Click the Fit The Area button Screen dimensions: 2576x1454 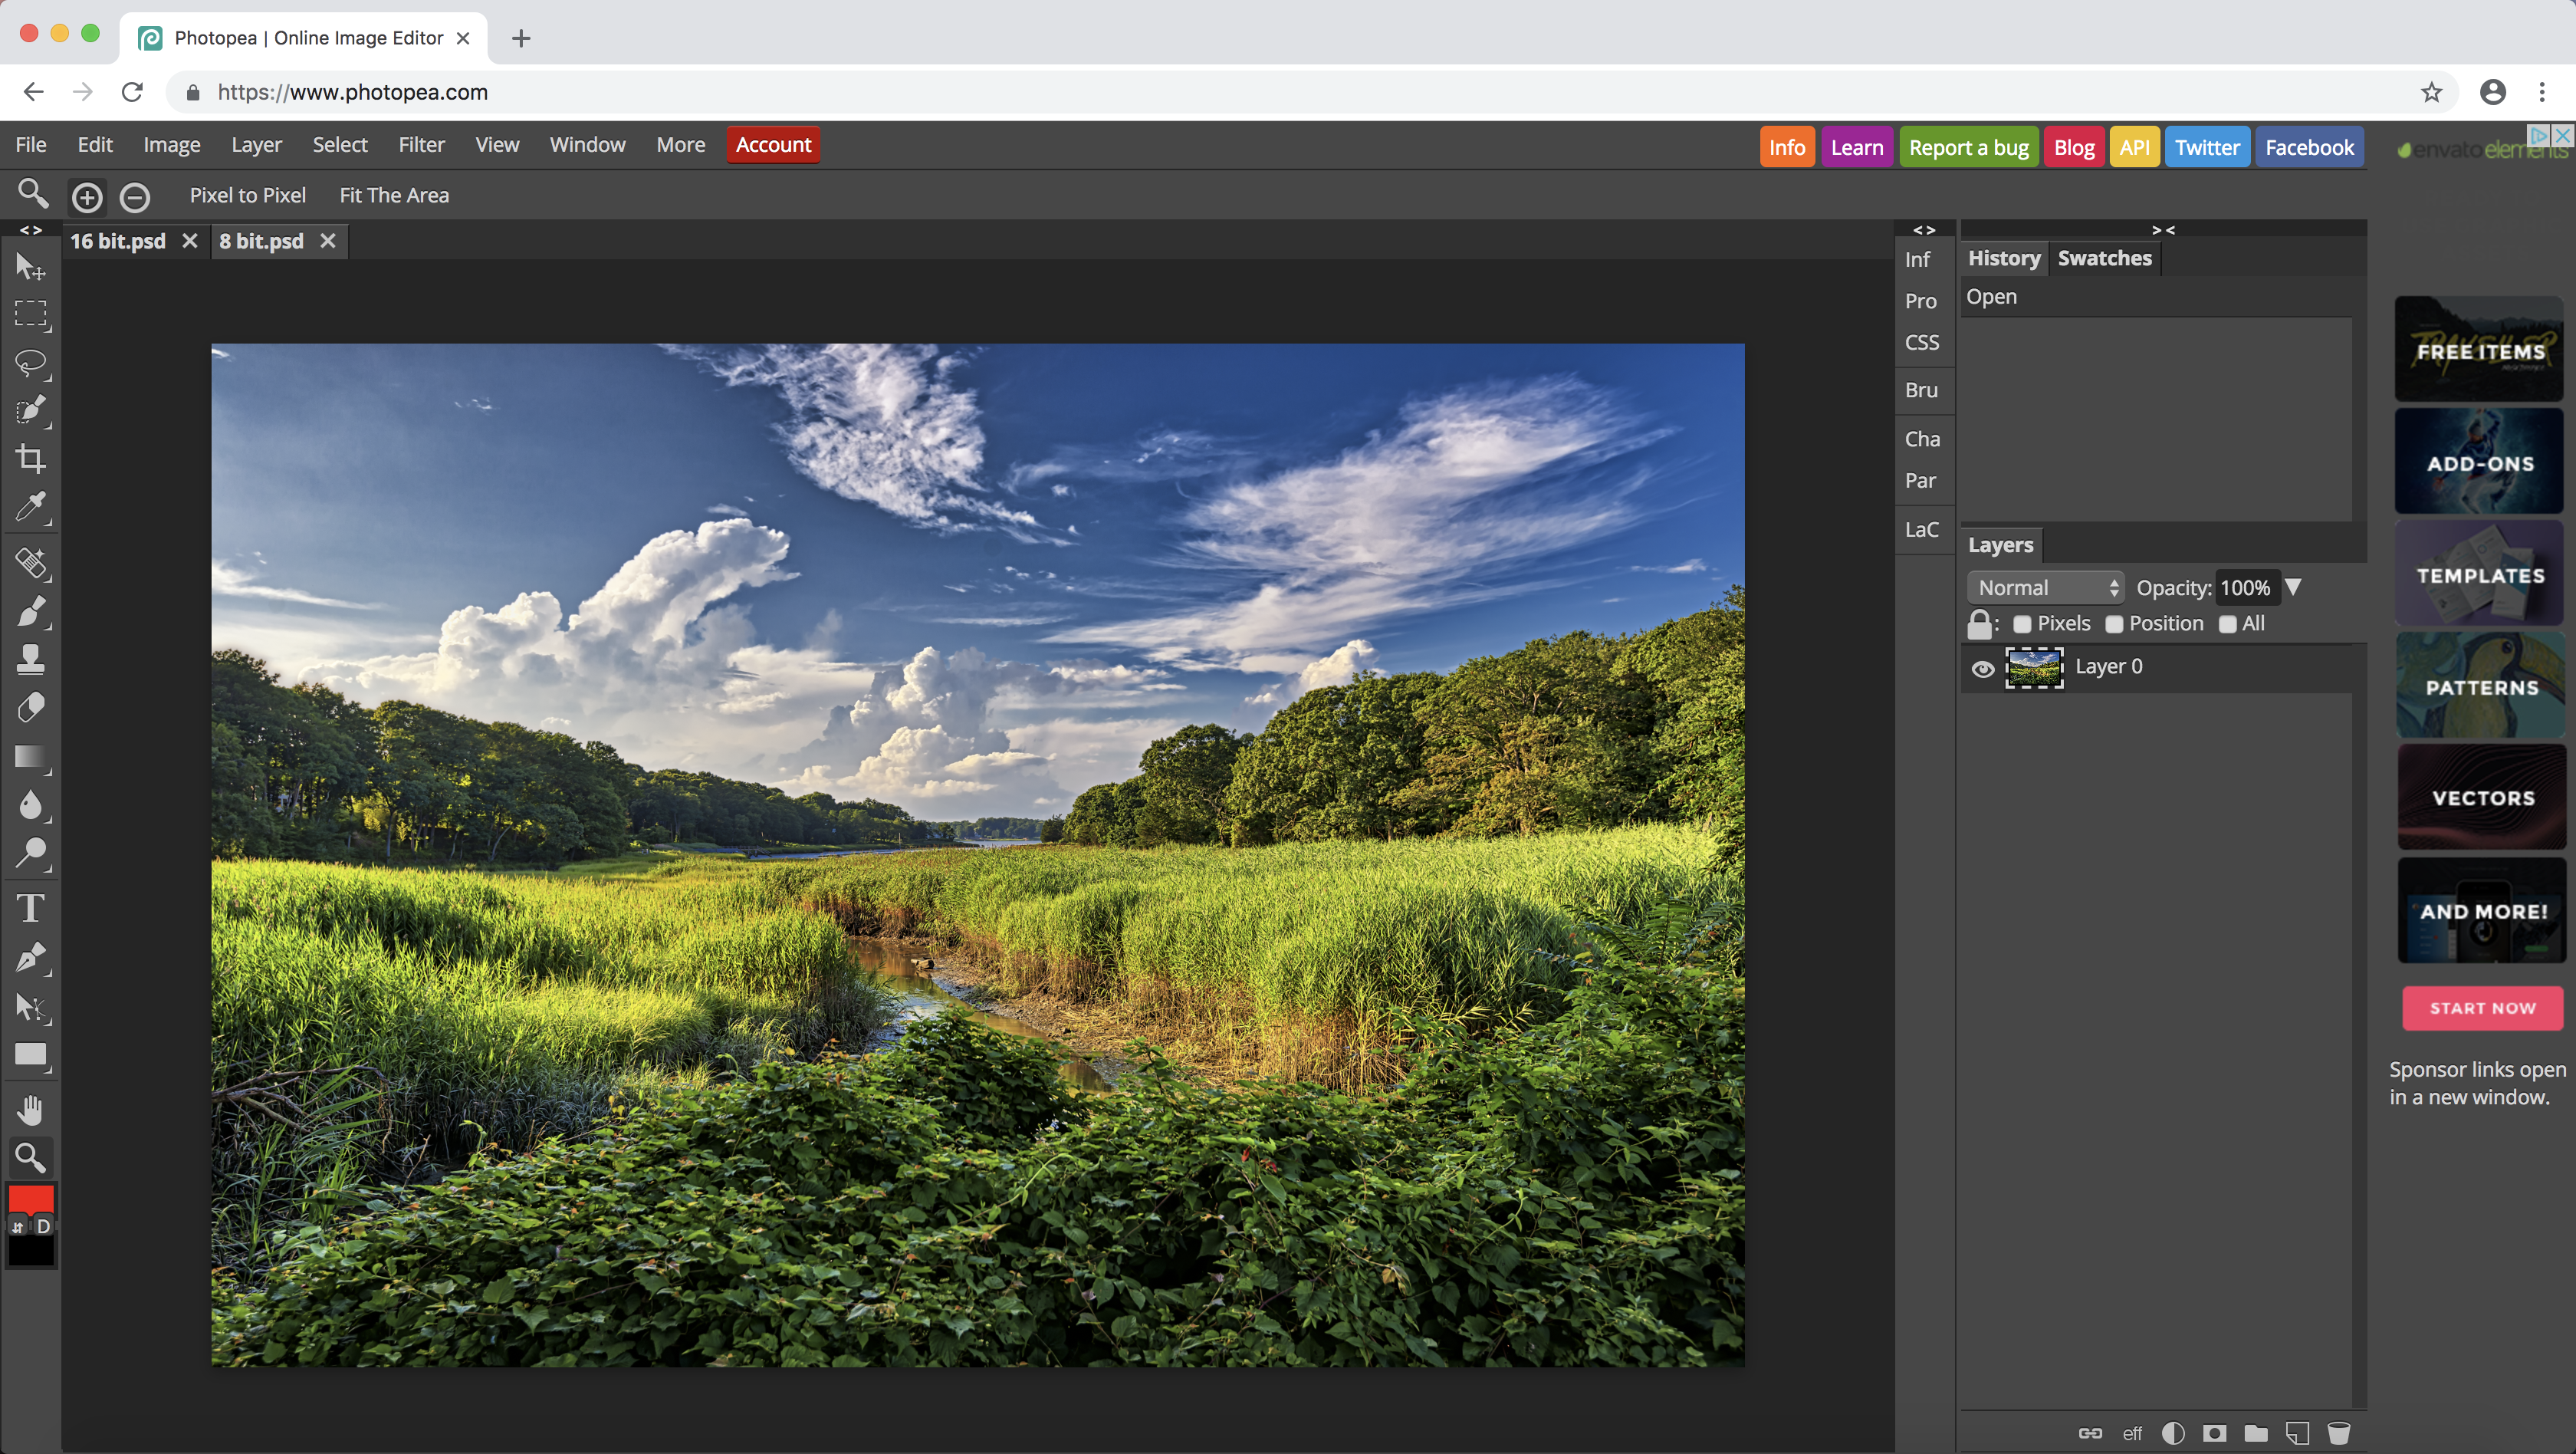coord(394,196)
